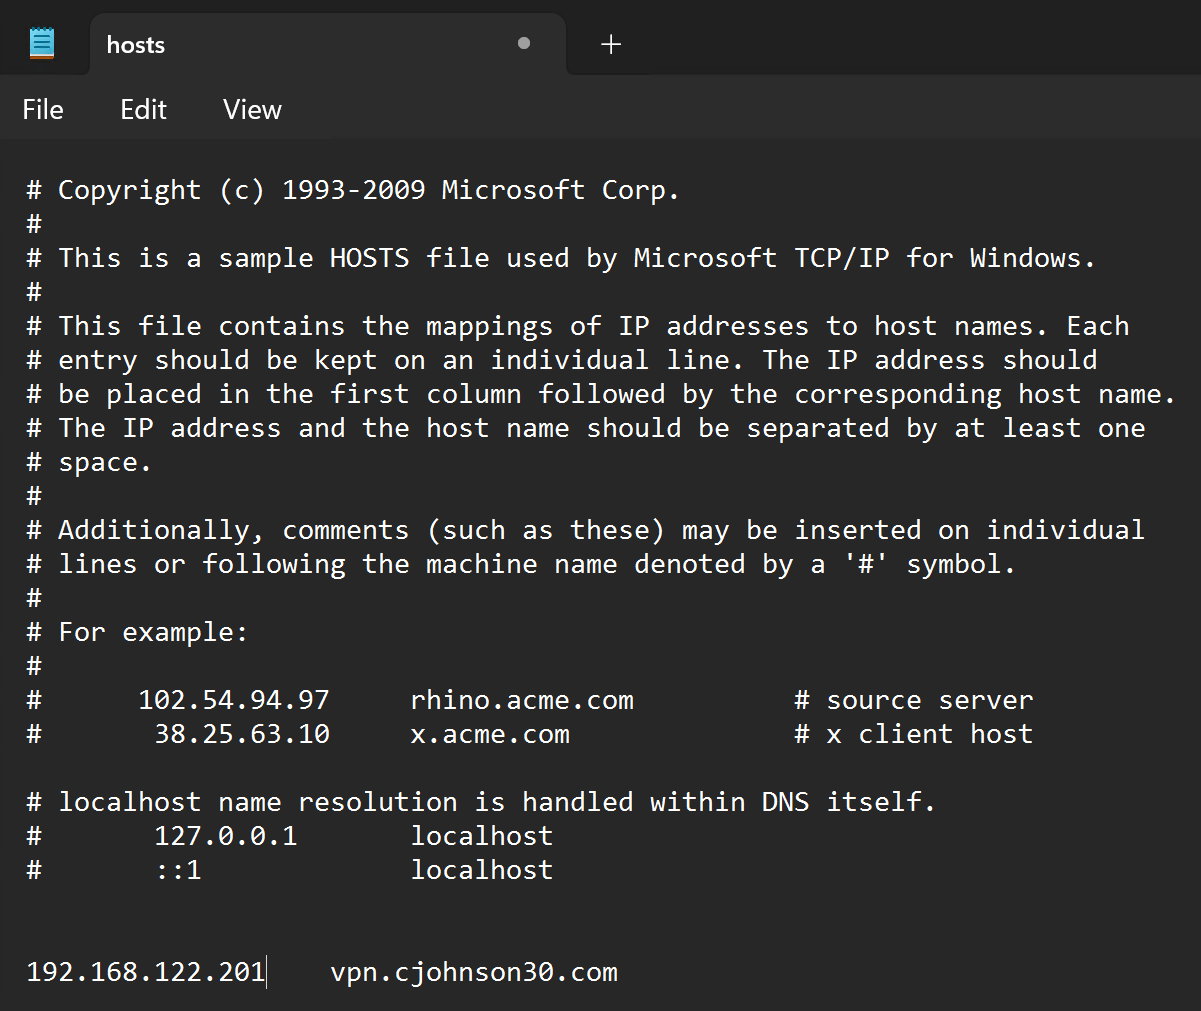Open the File menu

pos(43,110)
